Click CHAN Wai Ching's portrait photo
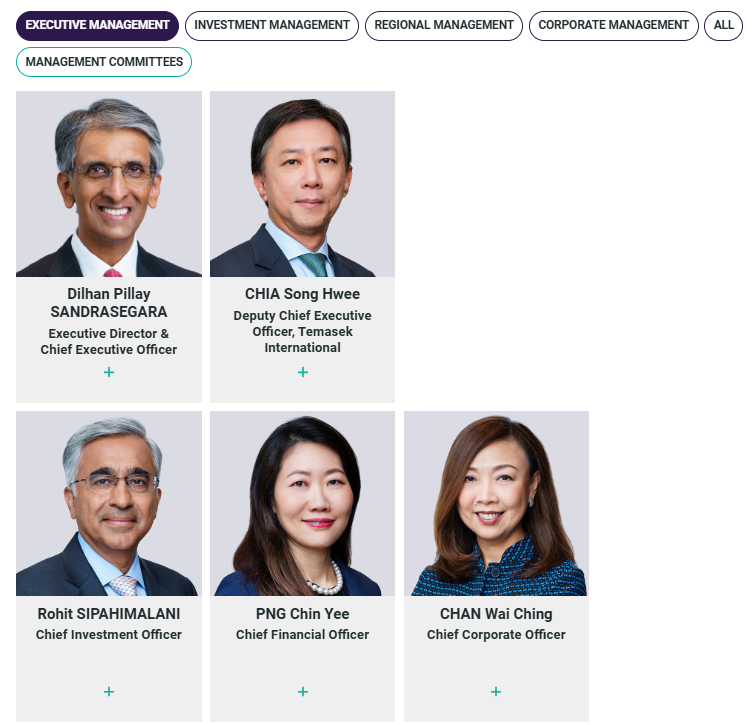The image size is (753, 725). pos(496,504)
